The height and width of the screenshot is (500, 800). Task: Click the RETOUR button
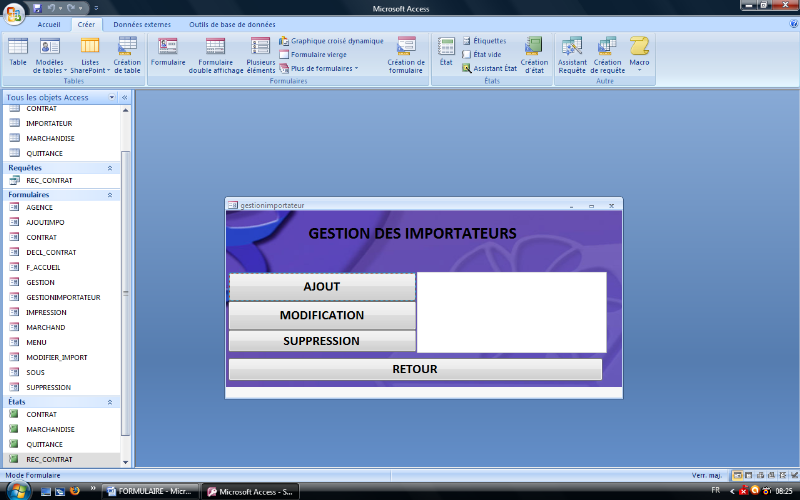[415, 369]
